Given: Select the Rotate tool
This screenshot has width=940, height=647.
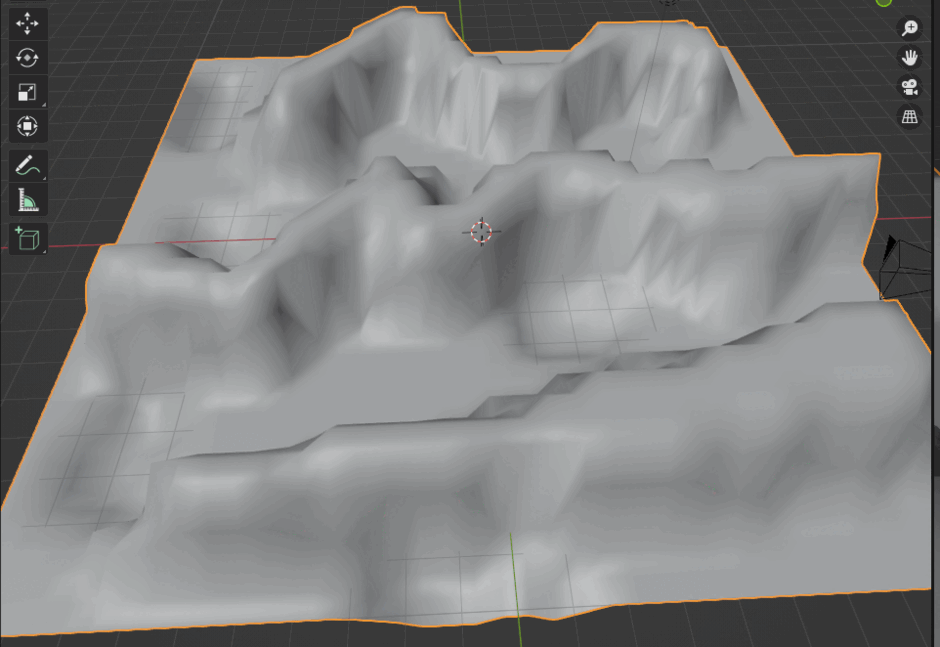Looking at the screenshot, I should point(28,58).
